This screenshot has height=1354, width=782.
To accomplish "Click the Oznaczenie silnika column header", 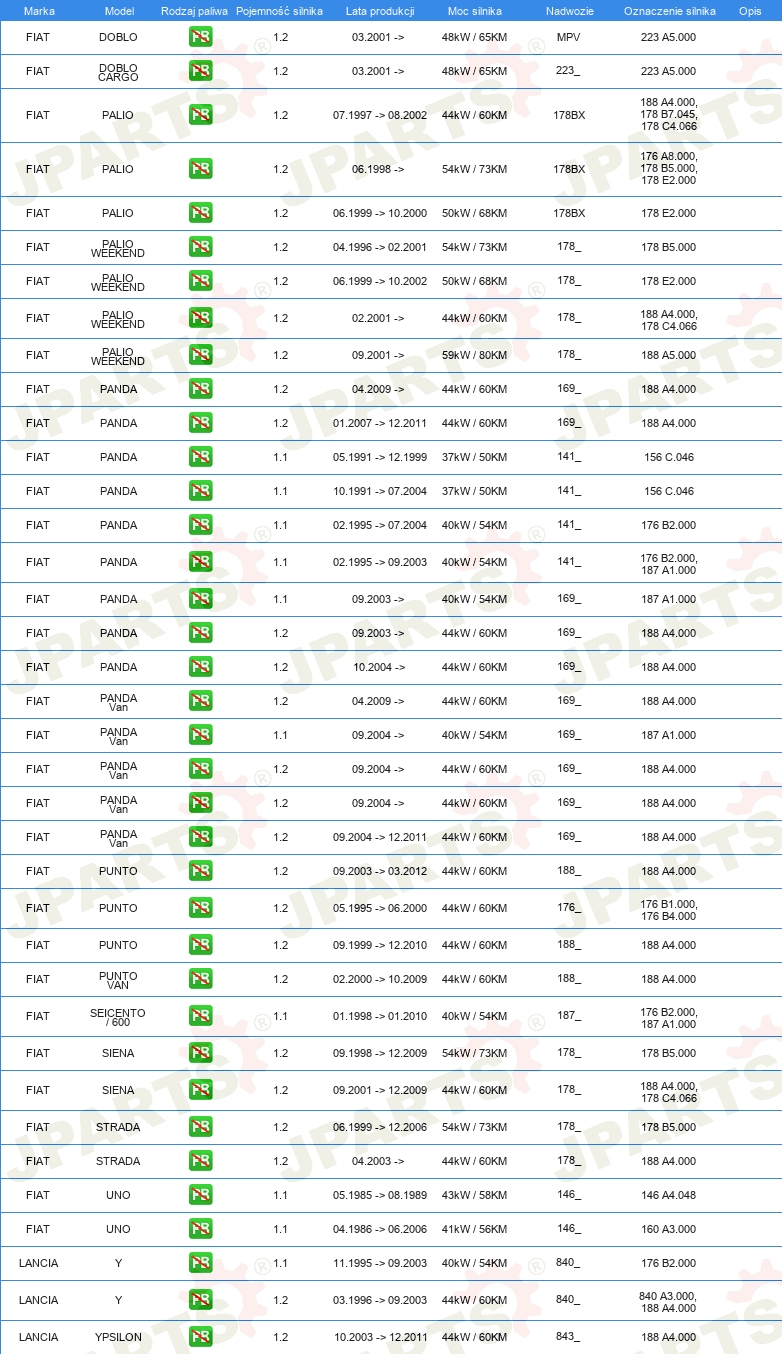I will [x=669, y=10].
